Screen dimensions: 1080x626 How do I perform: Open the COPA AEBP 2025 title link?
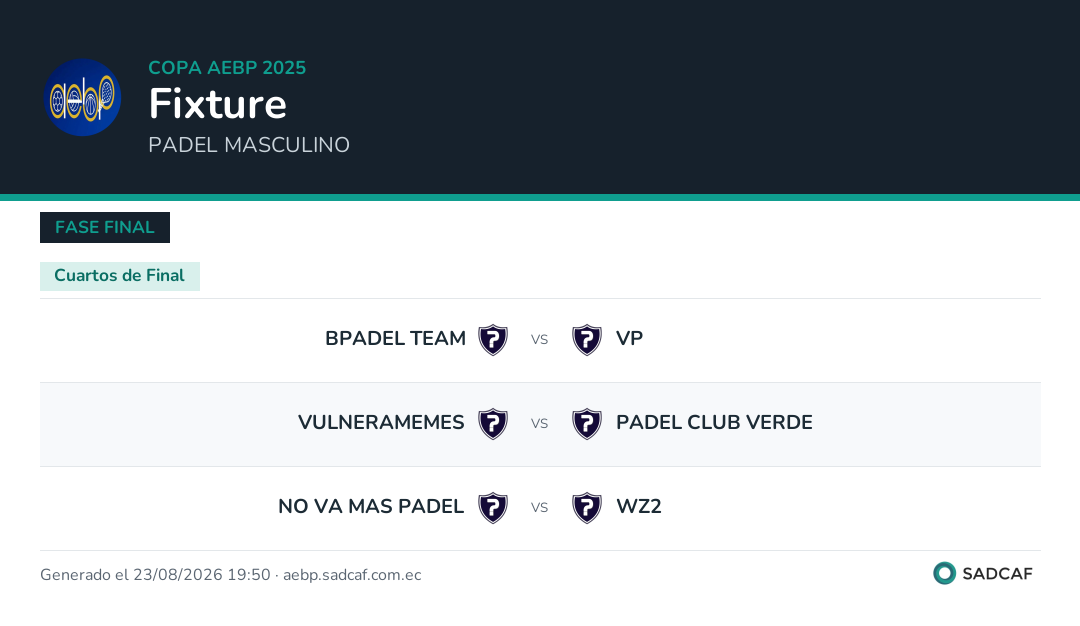click(227, 67)
